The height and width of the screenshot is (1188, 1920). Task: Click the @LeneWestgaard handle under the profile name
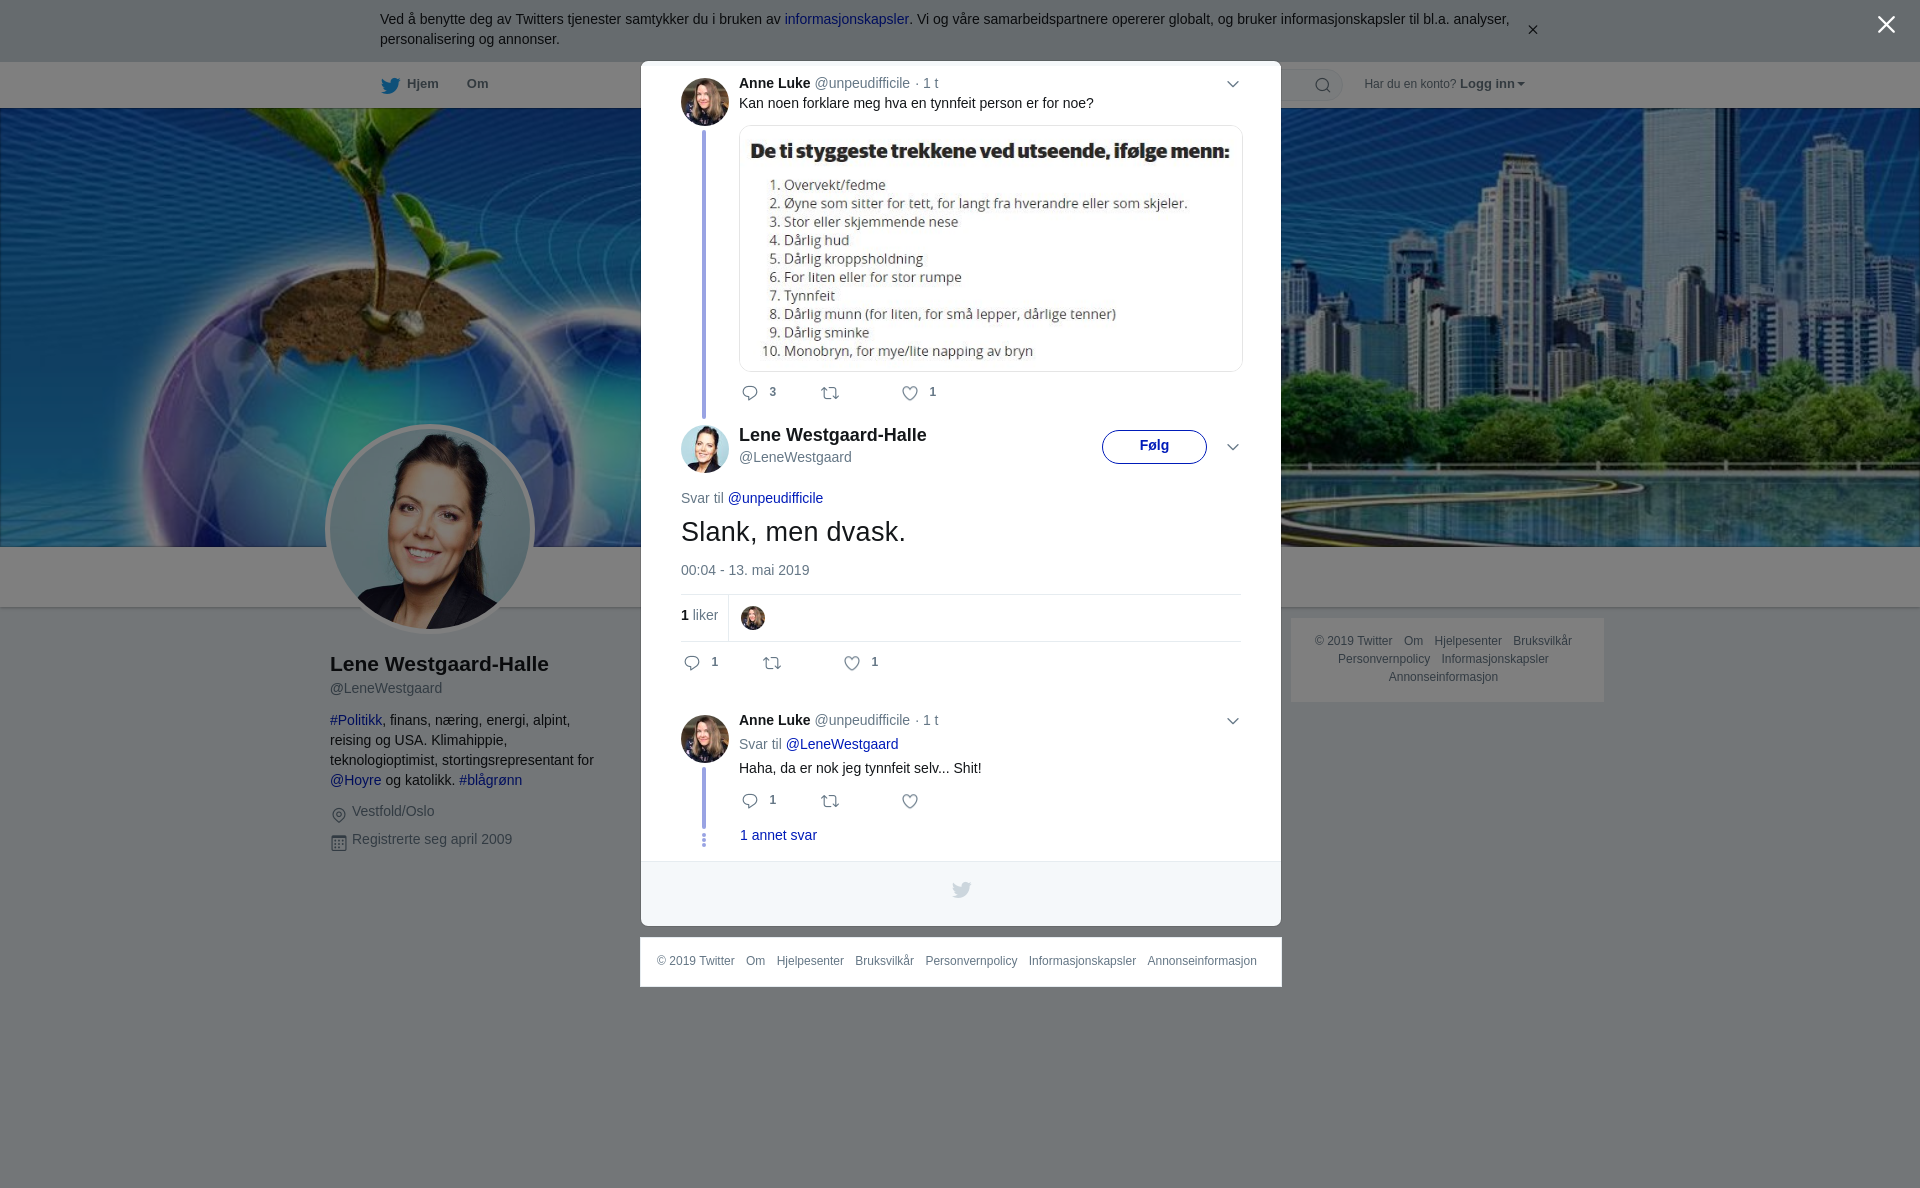tap(386, 688)
